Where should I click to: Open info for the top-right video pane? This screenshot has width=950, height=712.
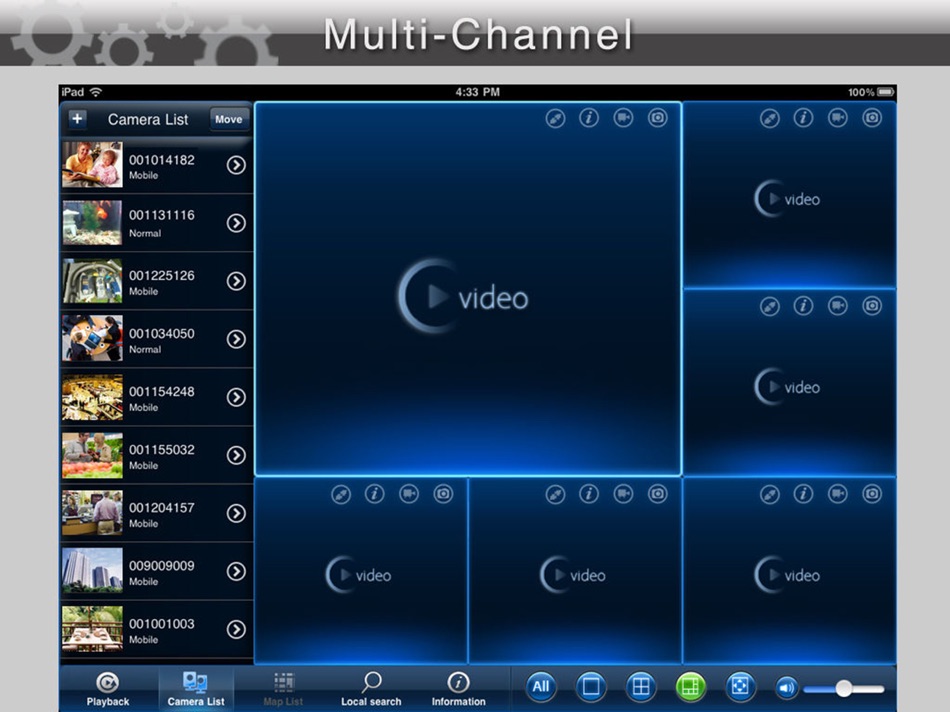pos(803,118)
